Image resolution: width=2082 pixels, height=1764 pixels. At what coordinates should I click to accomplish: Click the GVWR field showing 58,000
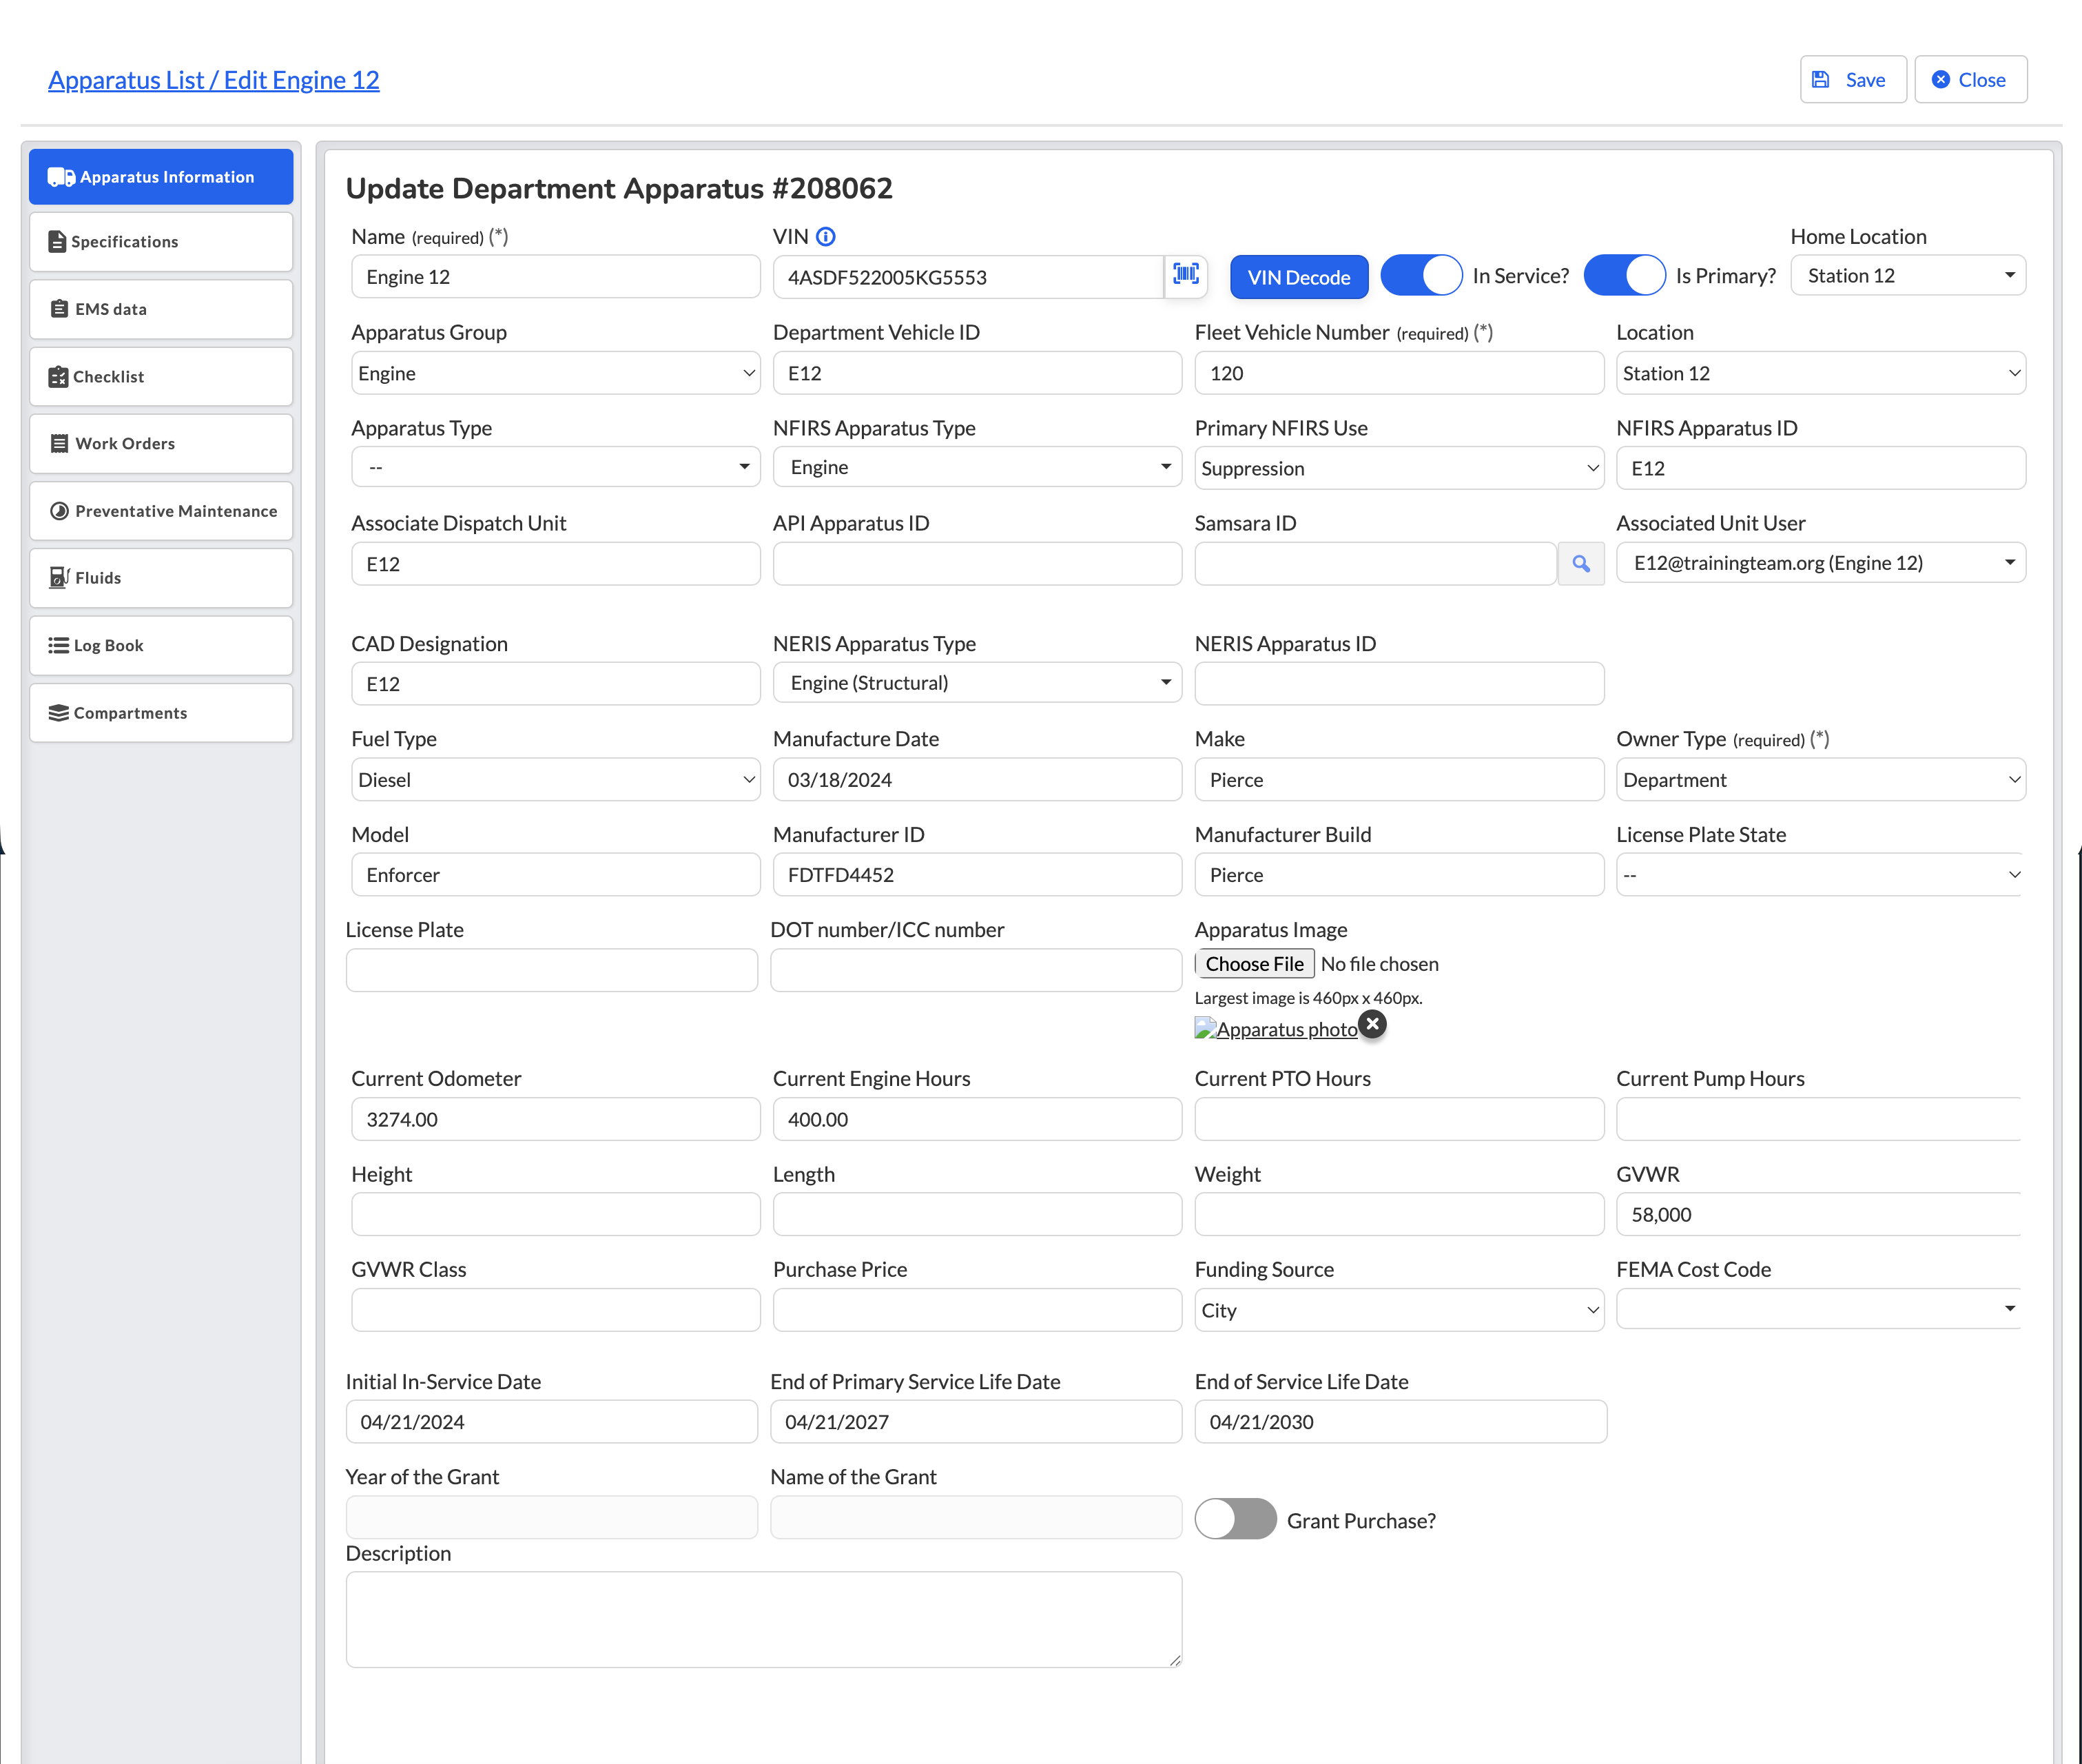click(x=1819, y=1214)
